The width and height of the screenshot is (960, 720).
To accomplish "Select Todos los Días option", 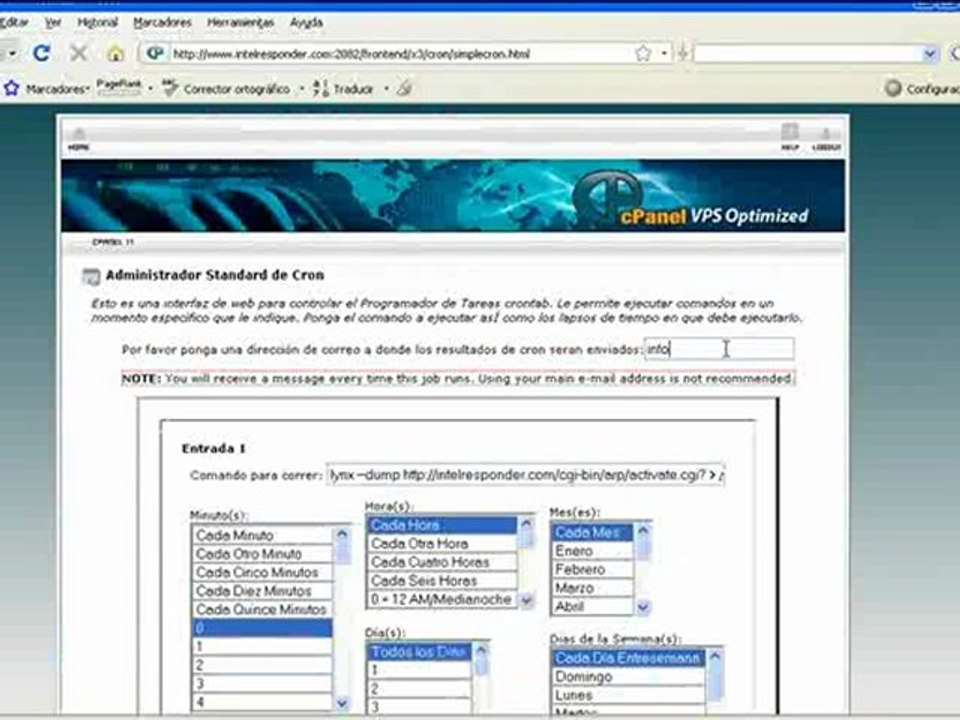I will tap(419, 652).
